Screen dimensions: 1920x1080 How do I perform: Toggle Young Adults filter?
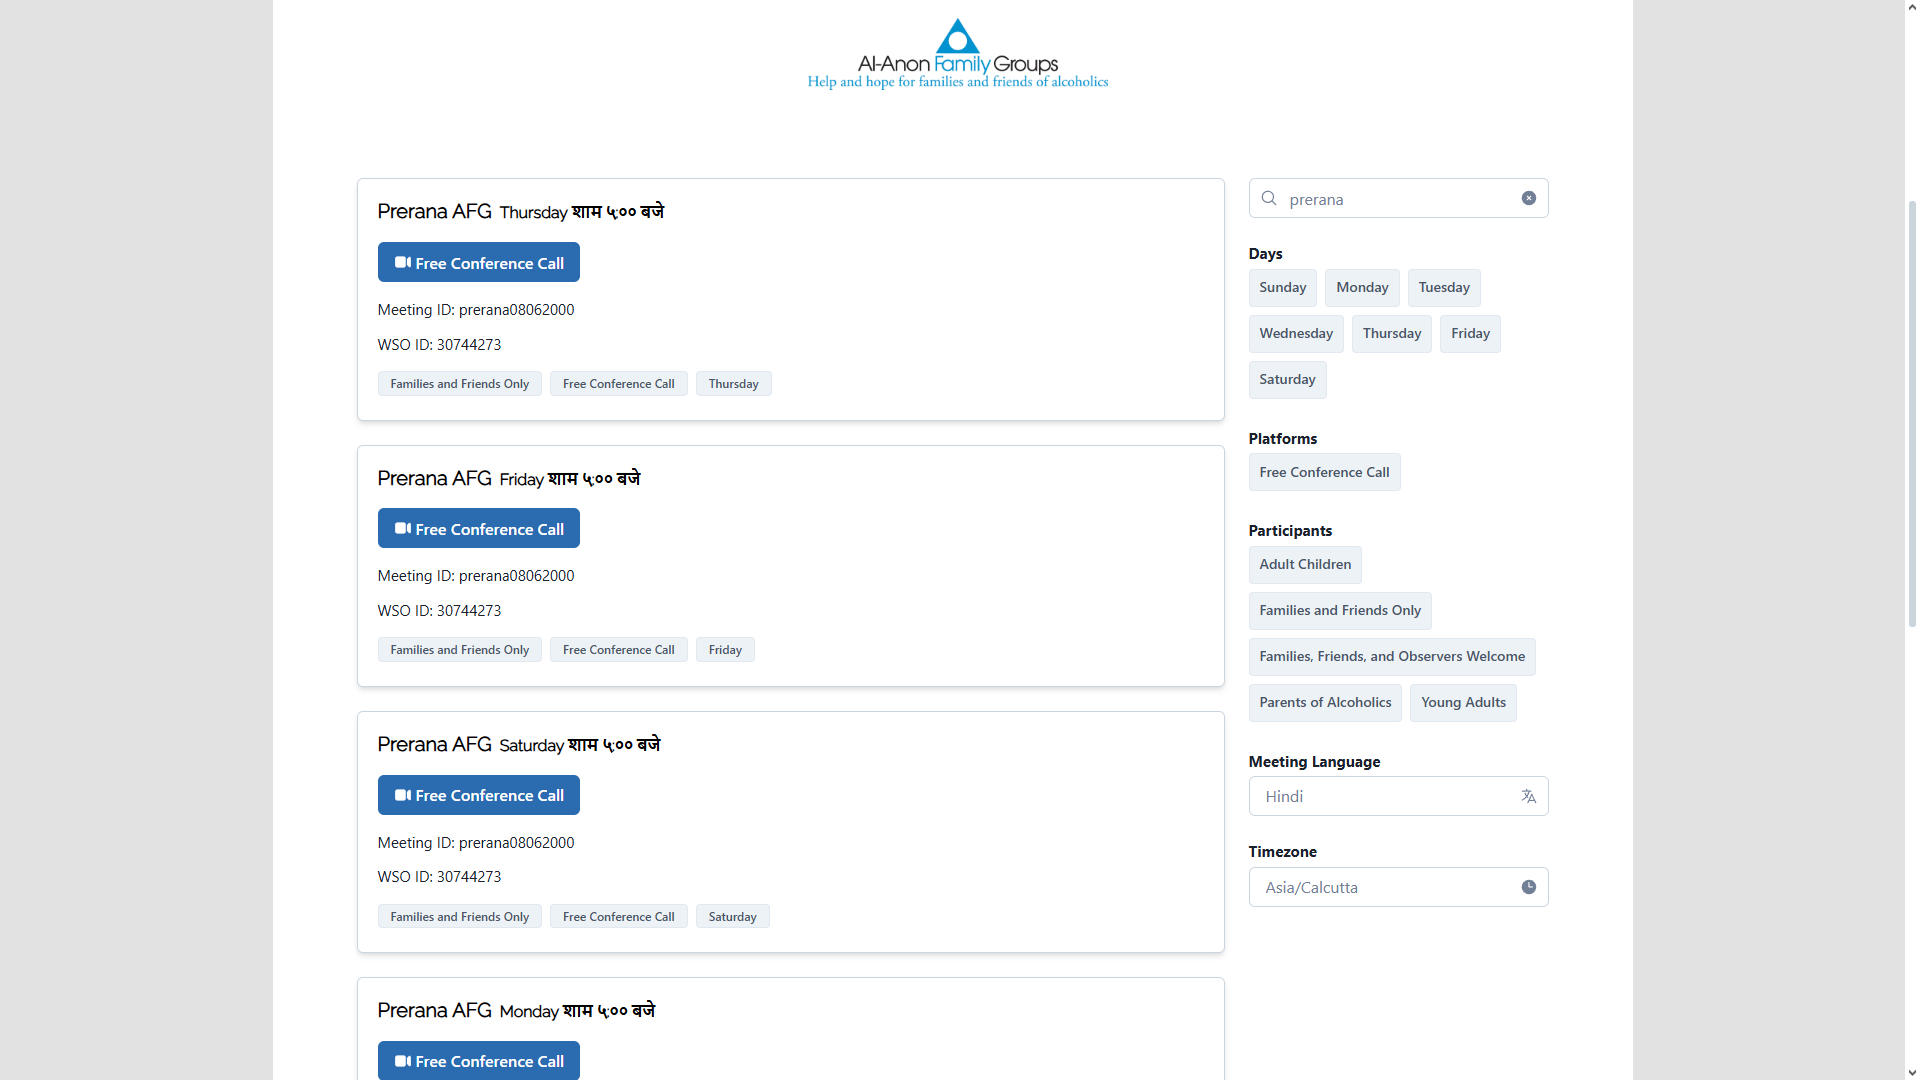tap(1463, 703)
